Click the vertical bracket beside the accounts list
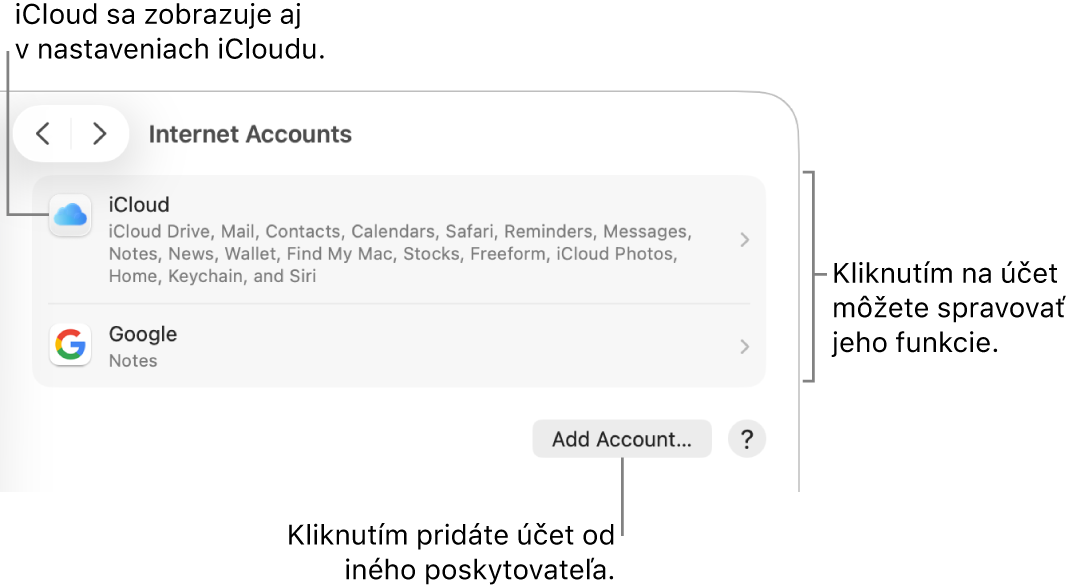Screen dimensions: 1075x588 810,276
